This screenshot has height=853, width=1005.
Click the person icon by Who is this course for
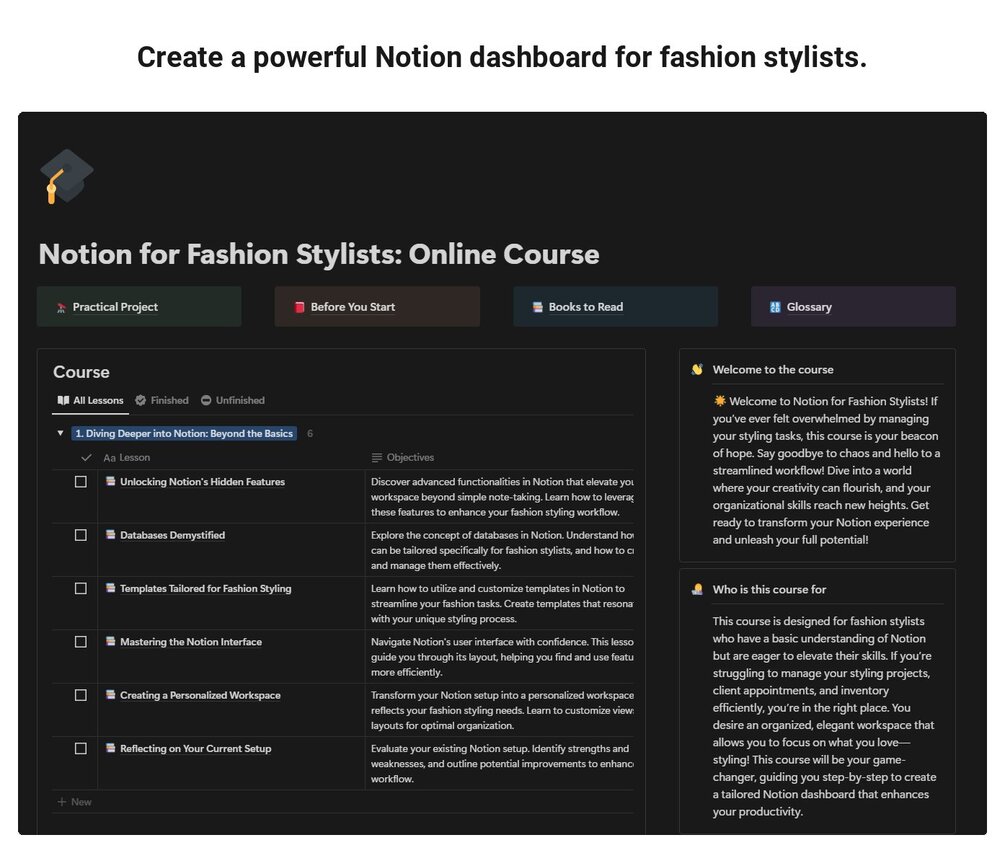697,590
